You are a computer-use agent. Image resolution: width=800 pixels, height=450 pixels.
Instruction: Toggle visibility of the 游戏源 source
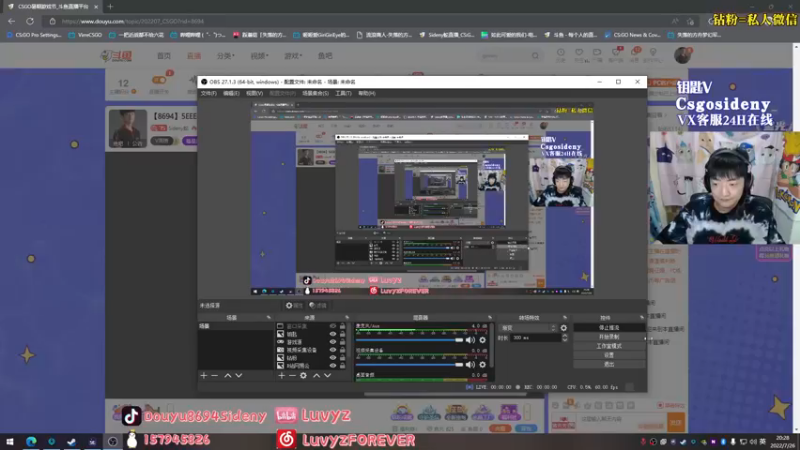click(x=333, y=342)
